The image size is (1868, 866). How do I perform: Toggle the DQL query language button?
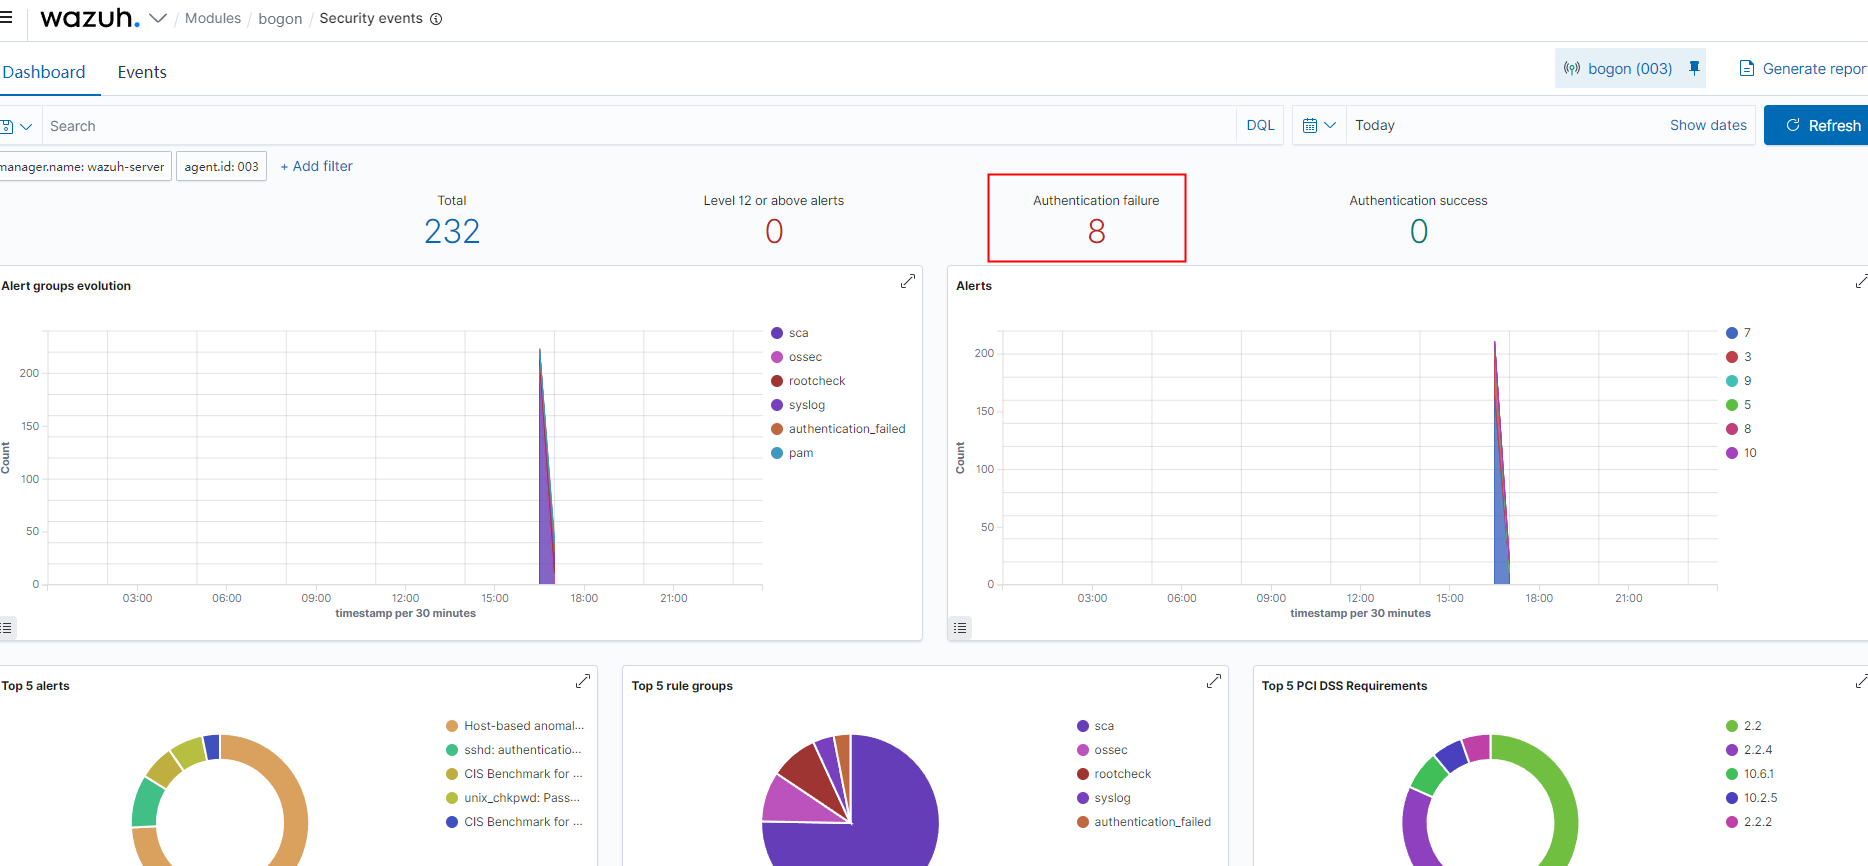tap(1260, 125)
